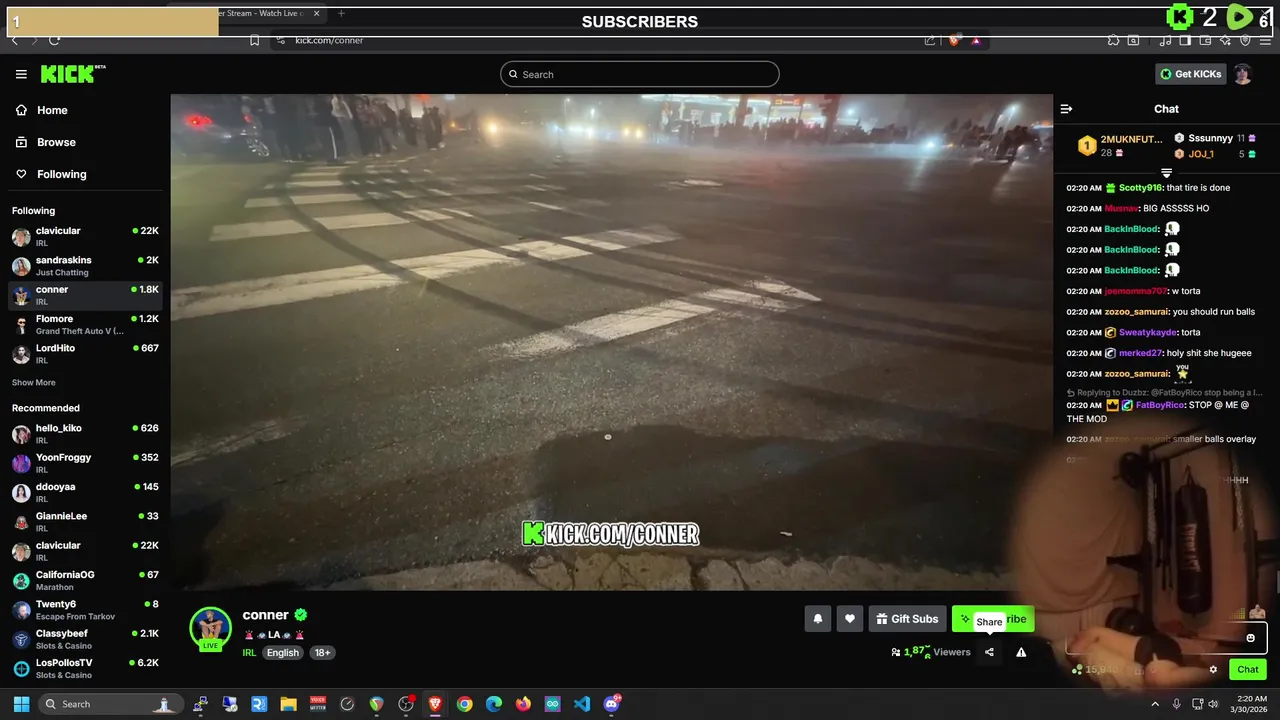
Task: Open Microsoft Edge from taskbar
Action: (x=494, y=704)
